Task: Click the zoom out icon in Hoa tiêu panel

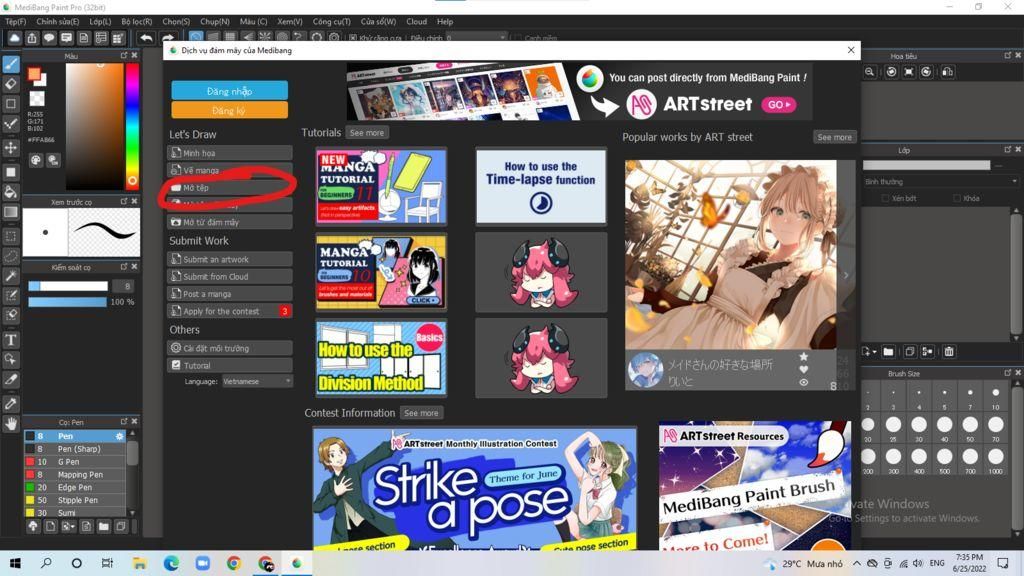Action: 870,72
